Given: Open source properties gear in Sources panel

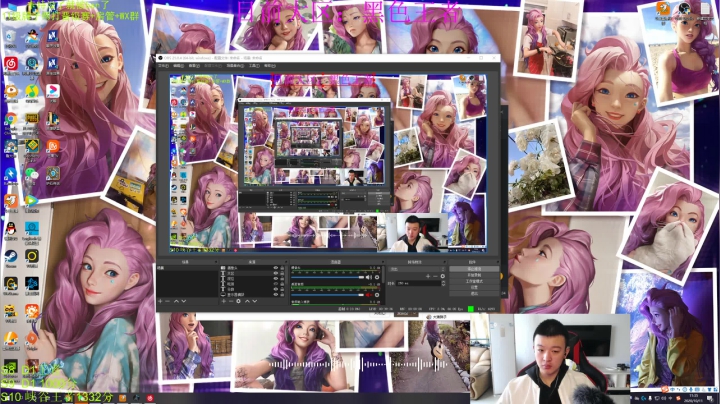Looking at the screenshot, I should click(x=238, y=301).
